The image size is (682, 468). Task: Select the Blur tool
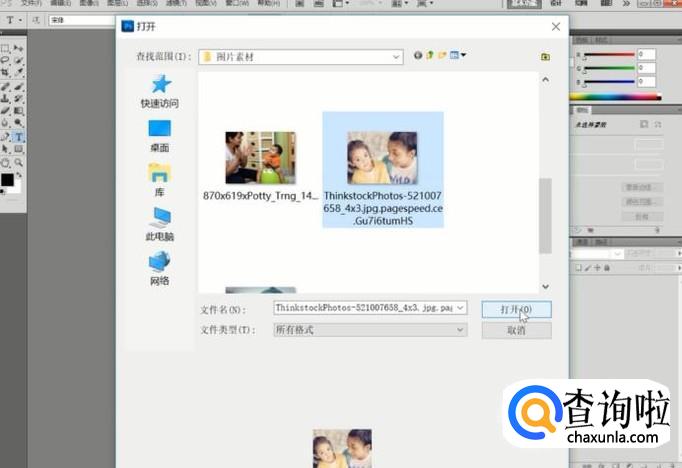click(5, 123)
